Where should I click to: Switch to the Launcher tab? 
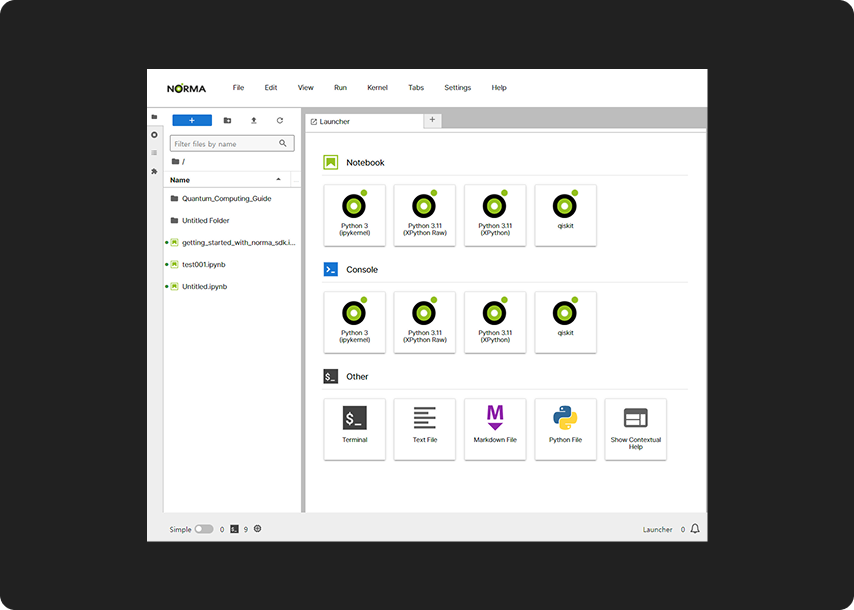[x=364, y=121]
